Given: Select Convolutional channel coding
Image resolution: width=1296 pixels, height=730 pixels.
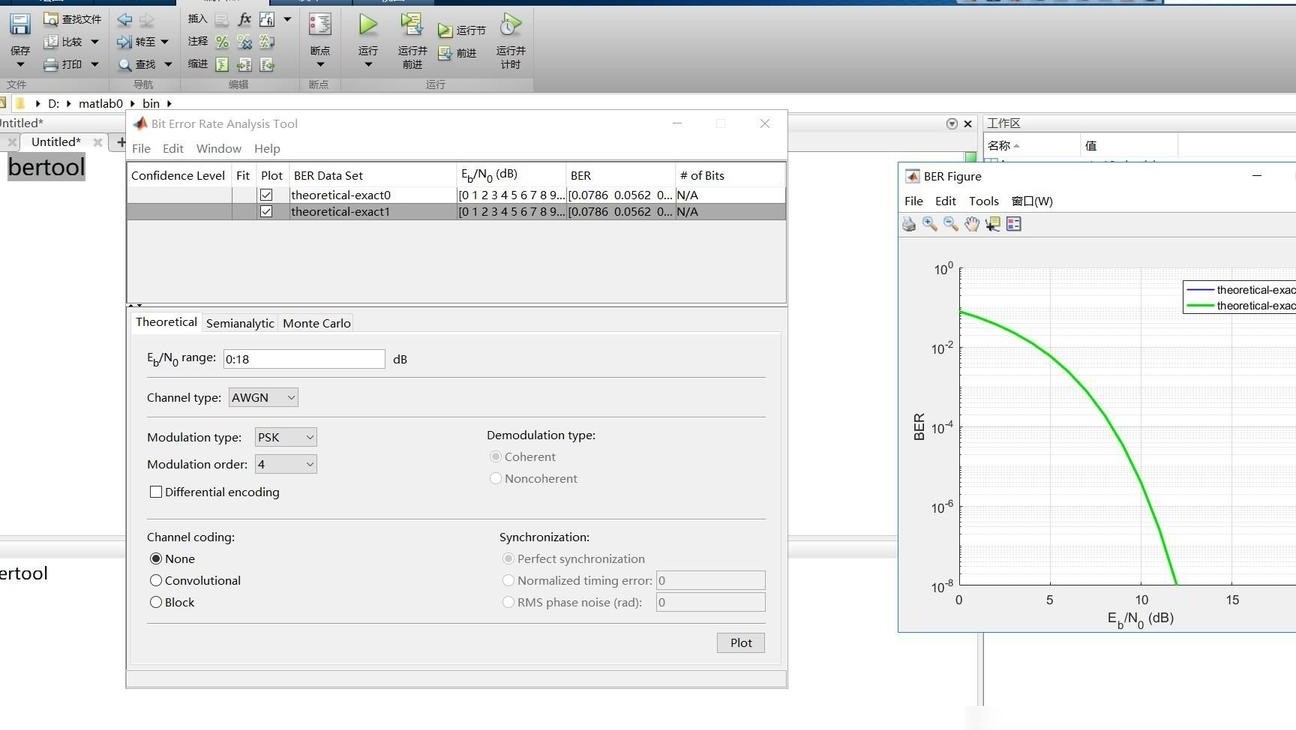Looking at the screenshot, I should coord(156,581).
